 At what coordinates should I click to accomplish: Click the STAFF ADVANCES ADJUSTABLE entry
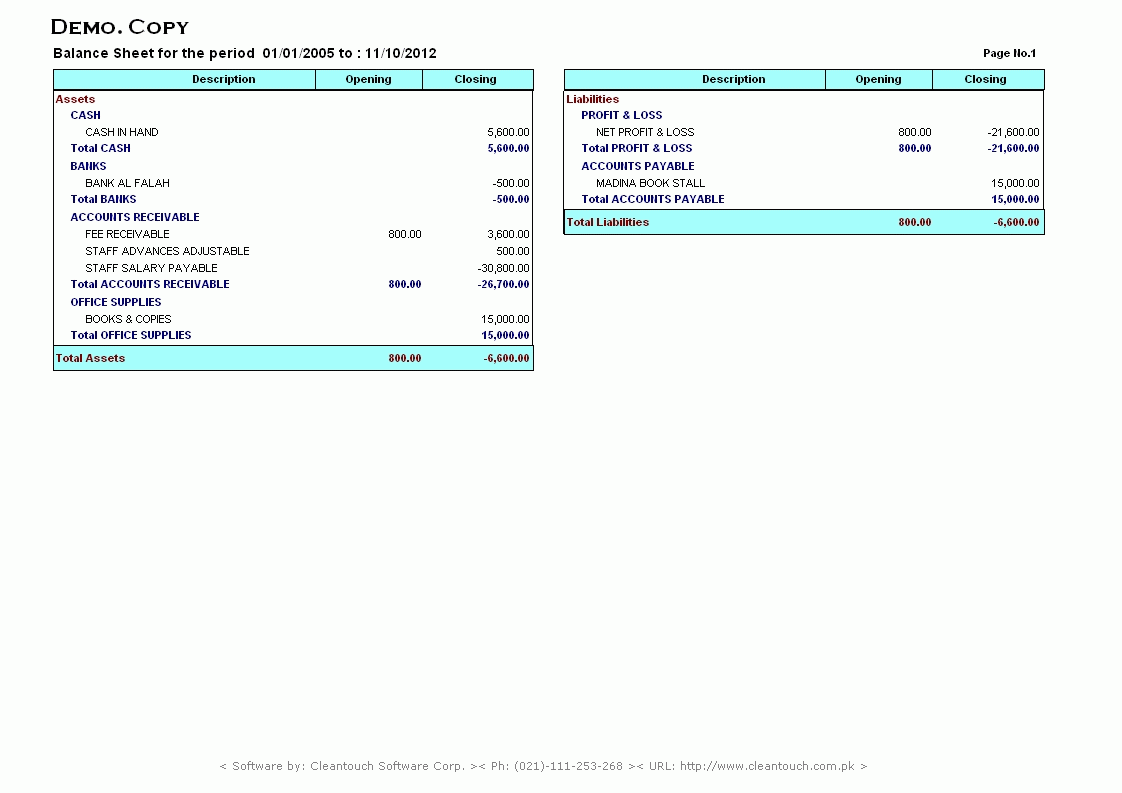coord(167,251)
